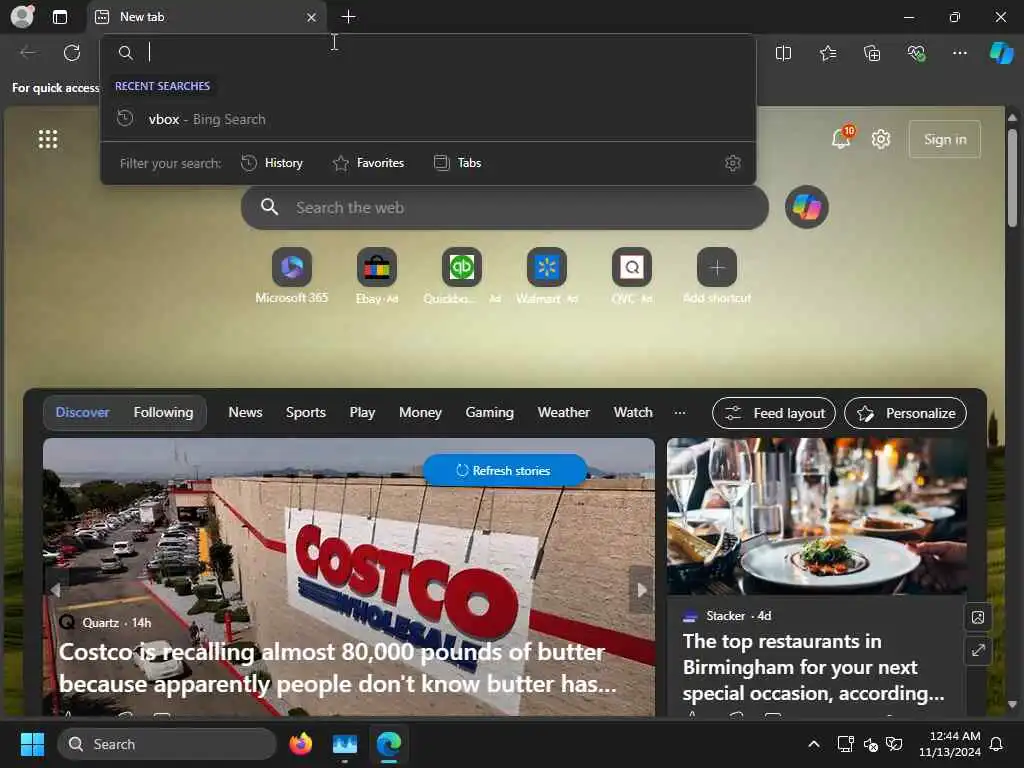Open the Edge taskbar icon
The height and width of the screenshot is (768, 1024).
389,744
